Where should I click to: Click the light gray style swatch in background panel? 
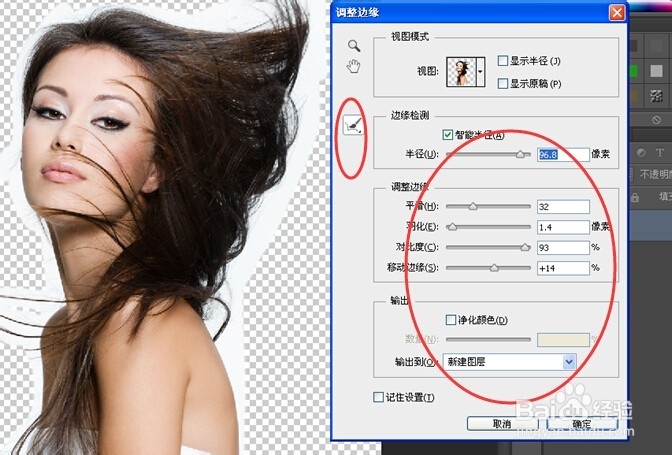[x=656, y=71]
